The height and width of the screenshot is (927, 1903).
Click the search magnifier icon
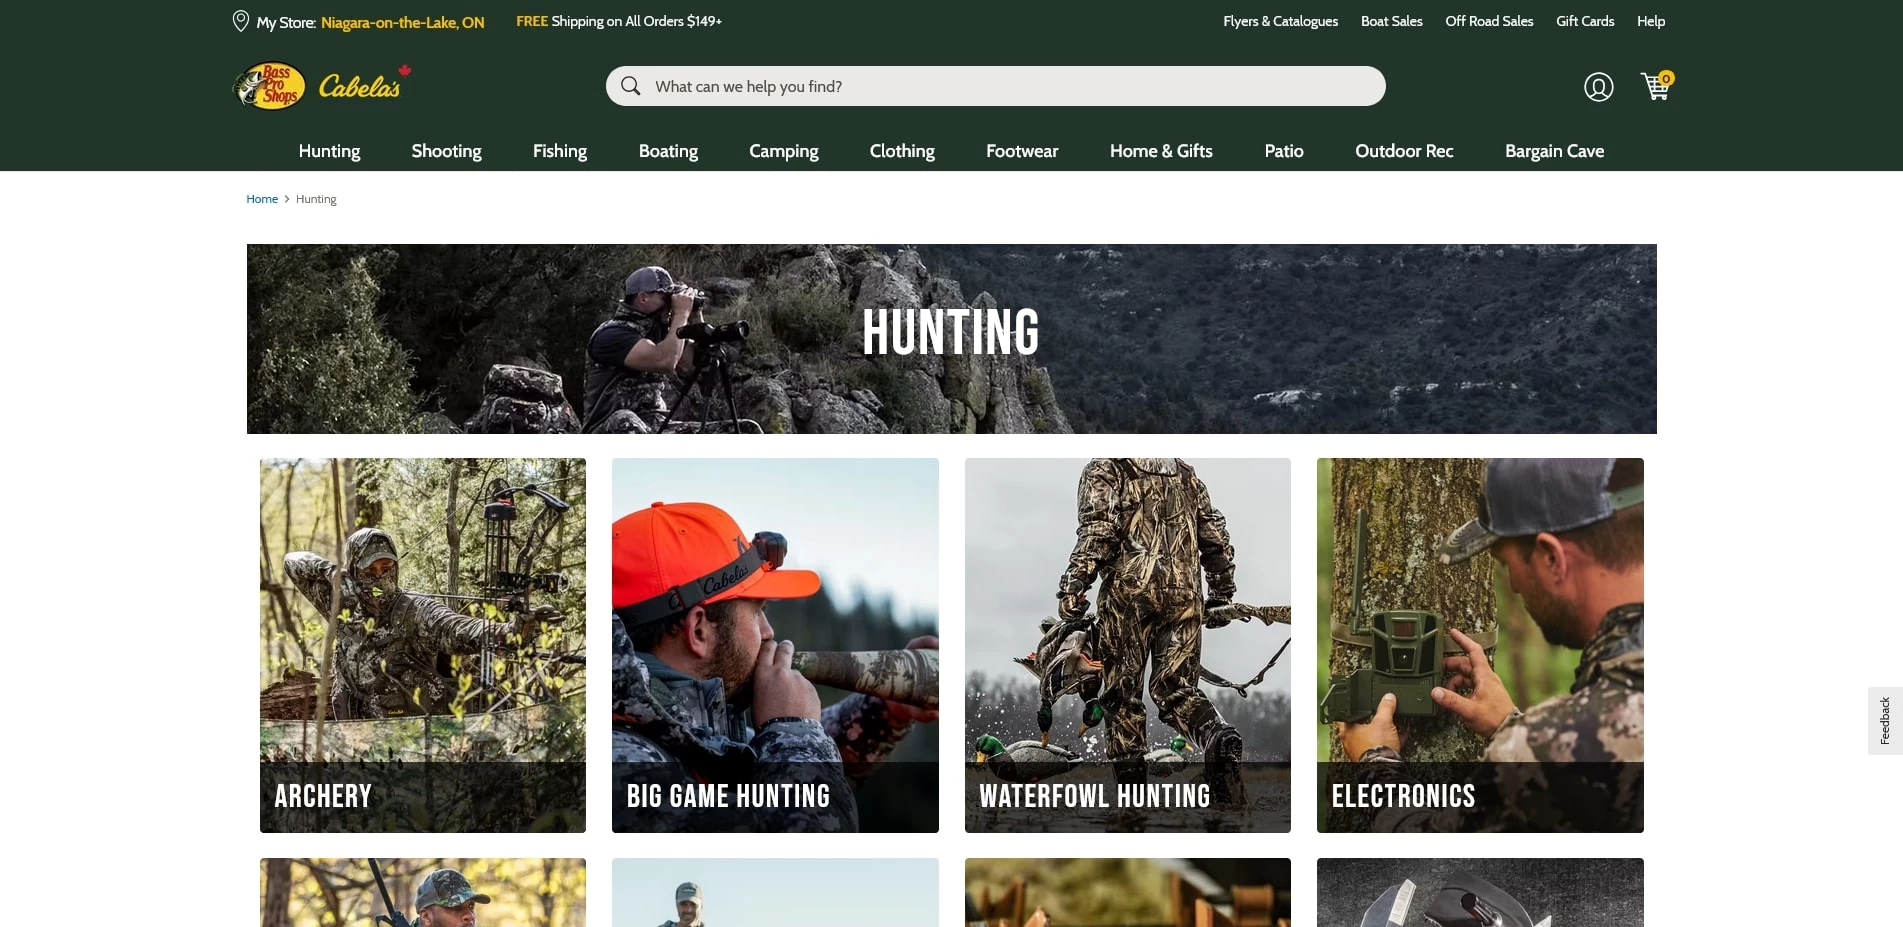630,86
